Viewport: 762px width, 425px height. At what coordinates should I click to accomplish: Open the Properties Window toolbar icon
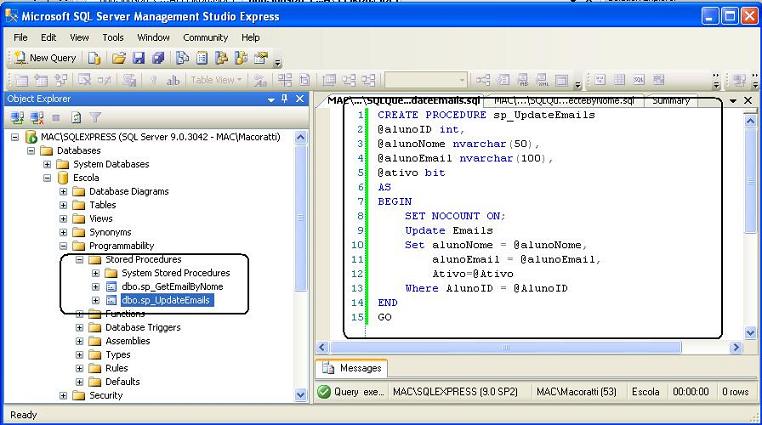point(261,58)
